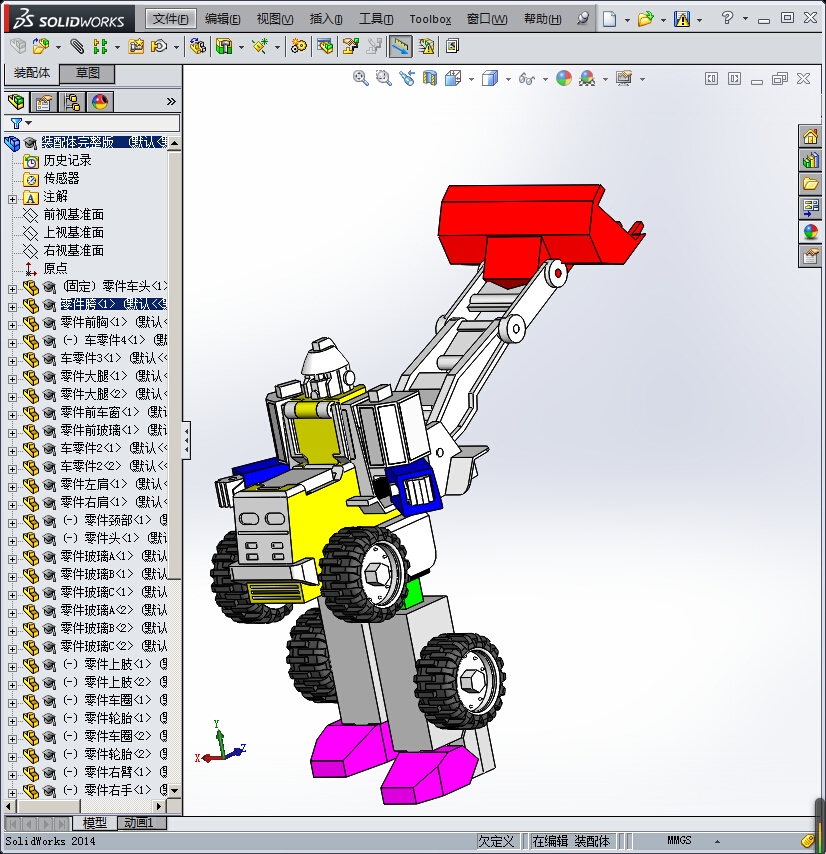Open DisplayManager tab icon

click(x=100, y=102)
